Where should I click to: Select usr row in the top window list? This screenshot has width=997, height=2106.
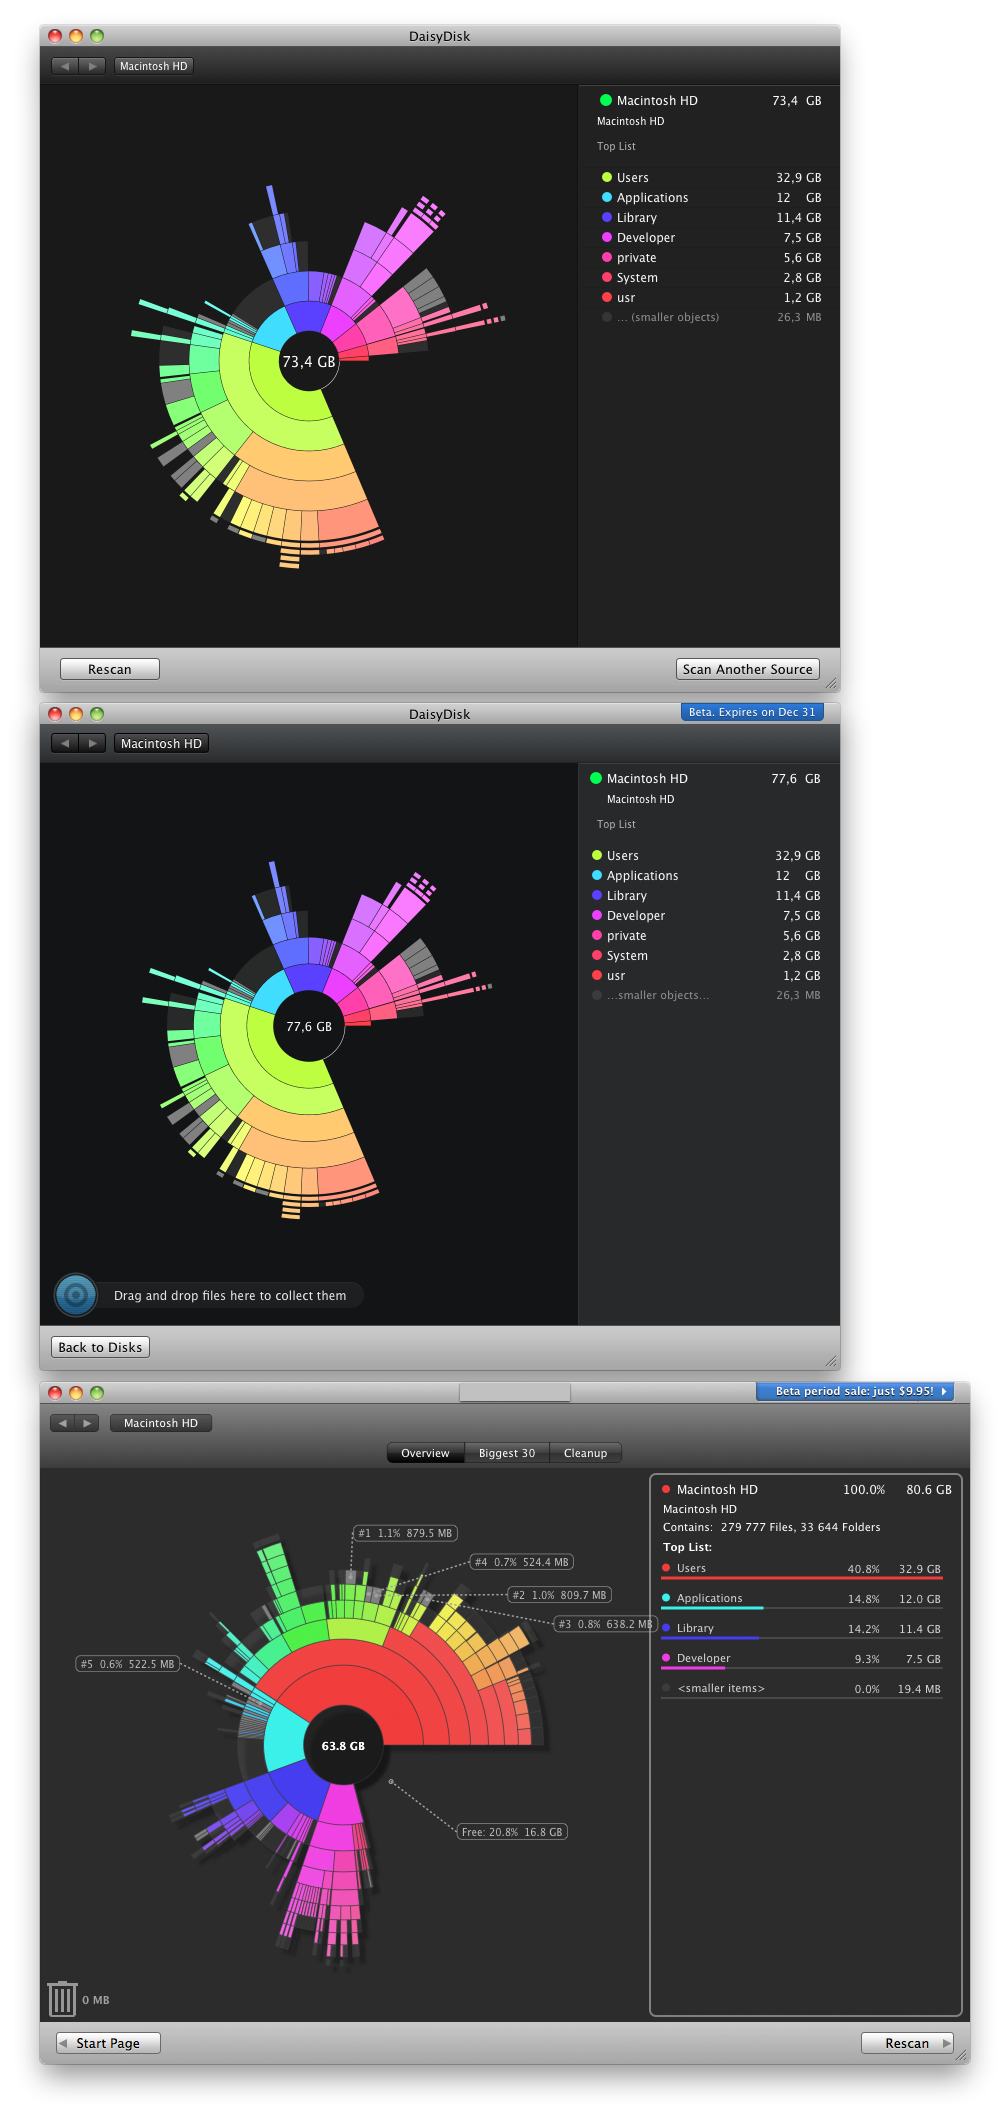tap(711, 298)
